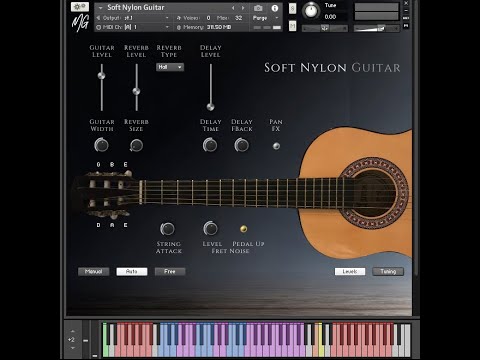Switch to the Tuning tab
The image size is (480, 360).
[x=388, y=272]
